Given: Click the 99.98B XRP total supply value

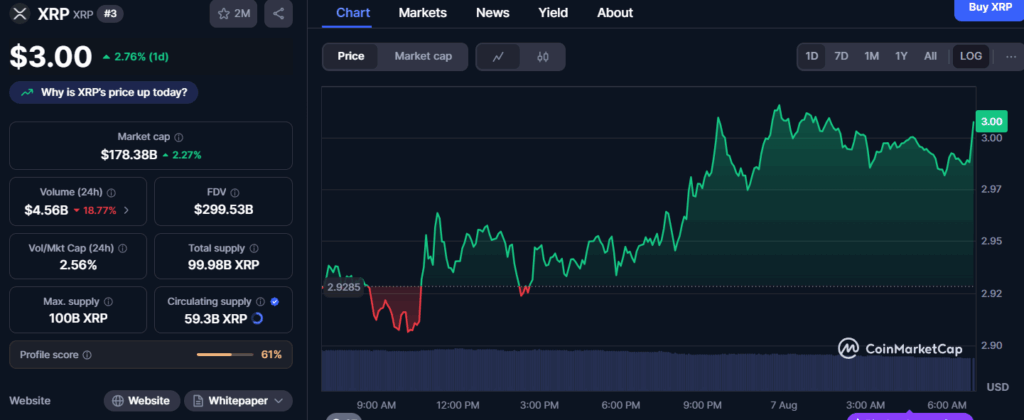Looking at the screenshot, I should [223, 265].
